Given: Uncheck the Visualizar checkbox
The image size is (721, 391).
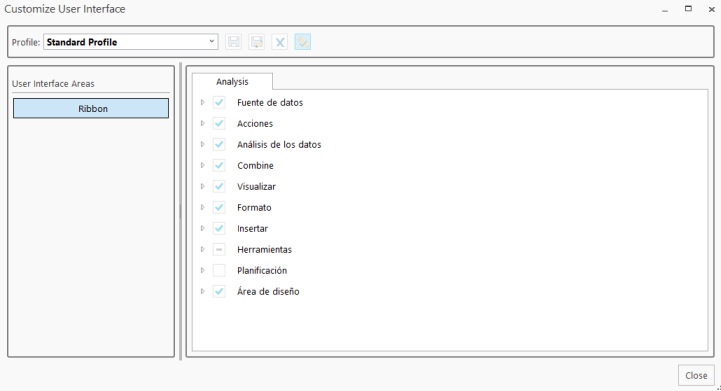Looking at the screenshot, I should point(219,186).
